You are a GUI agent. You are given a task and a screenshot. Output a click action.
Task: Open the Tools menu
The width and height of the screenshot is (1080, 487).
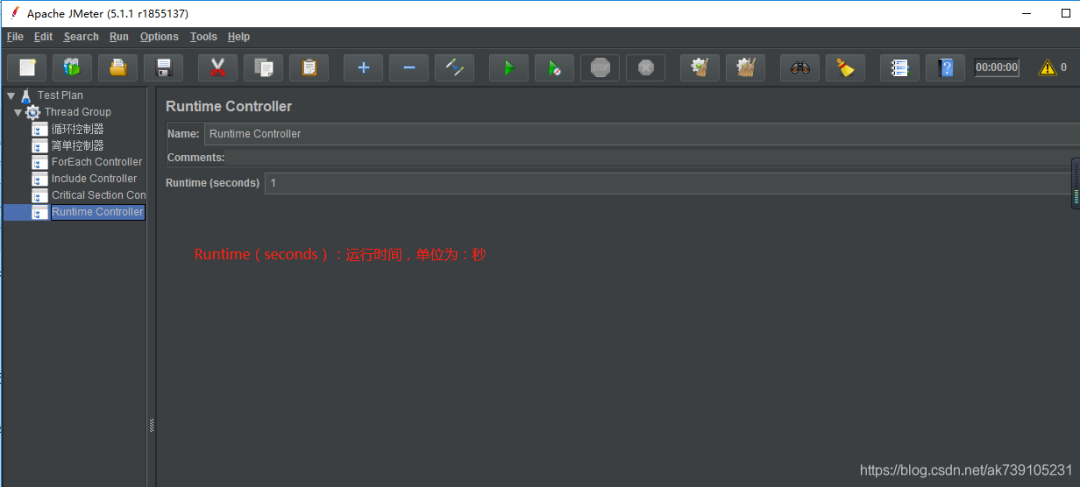pyautogui.click(x=203, y=37)
